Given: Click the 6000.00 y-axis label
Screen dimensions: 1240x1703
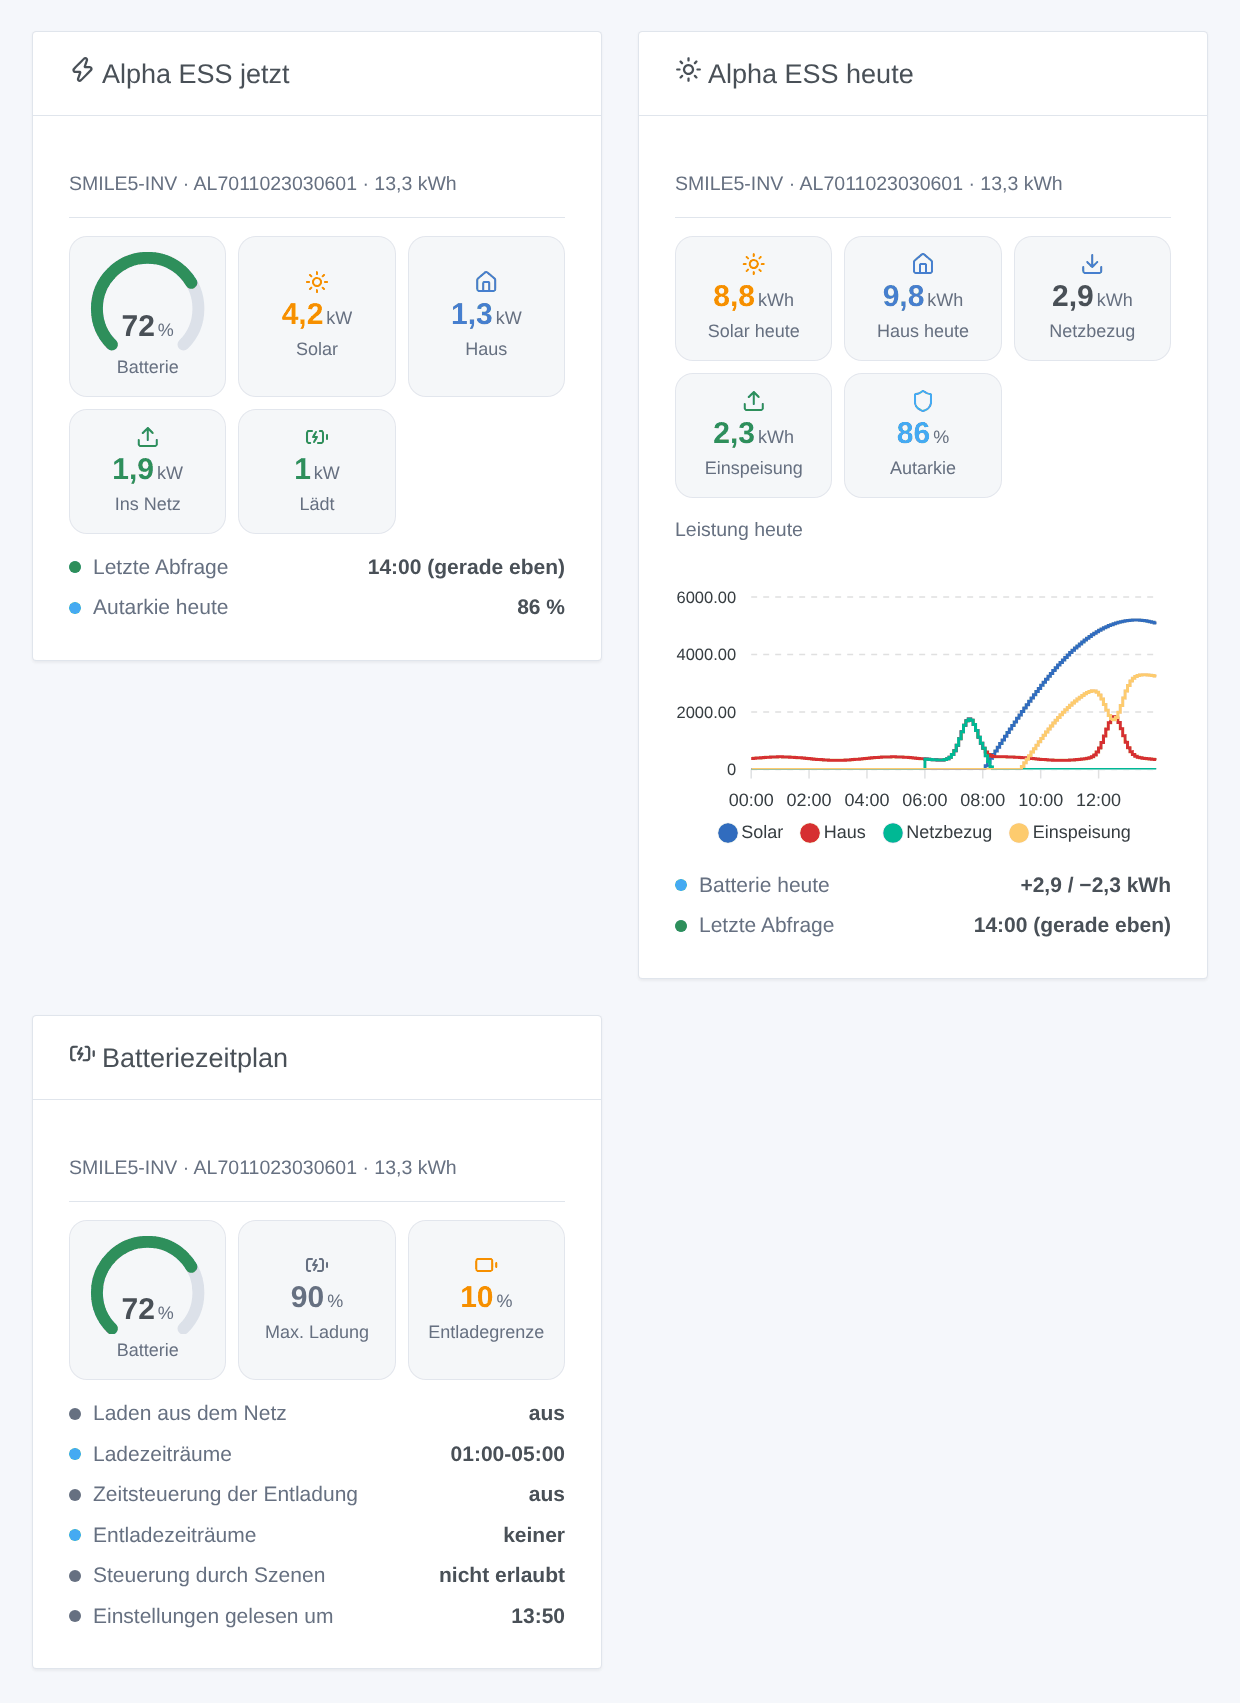Looking at the screenshot, I should click(706, 597).
